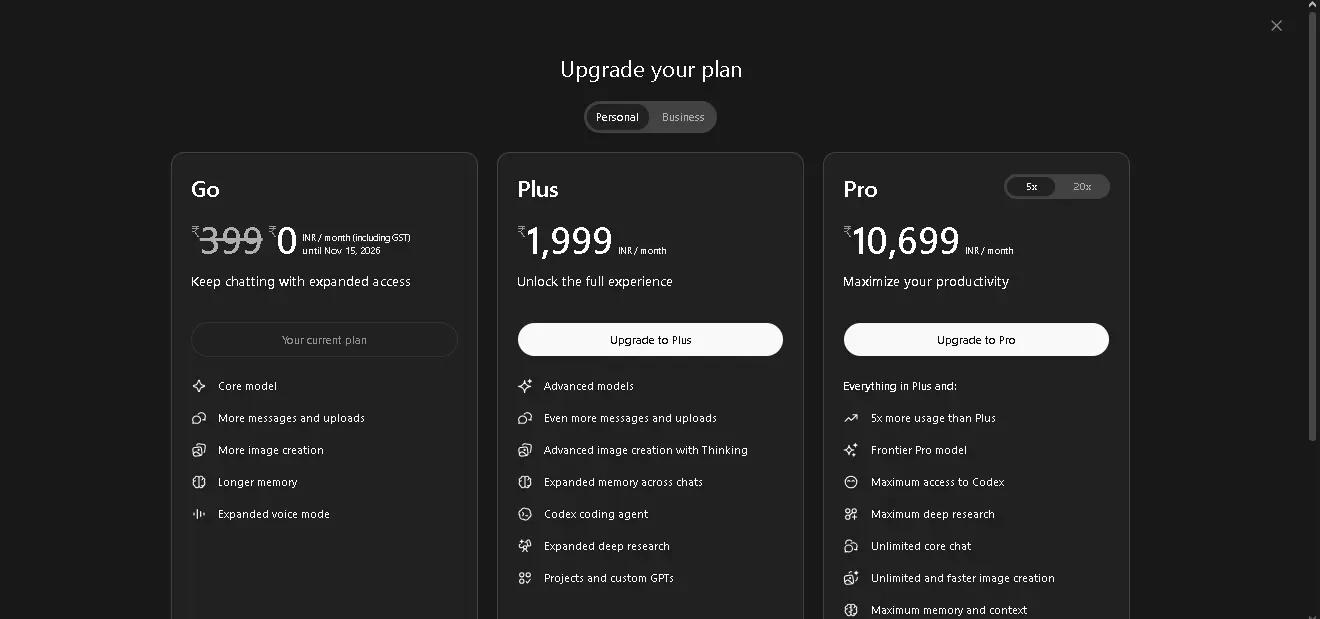
Task: Click the Your current plan button
Action: click(x=324, y=340)
